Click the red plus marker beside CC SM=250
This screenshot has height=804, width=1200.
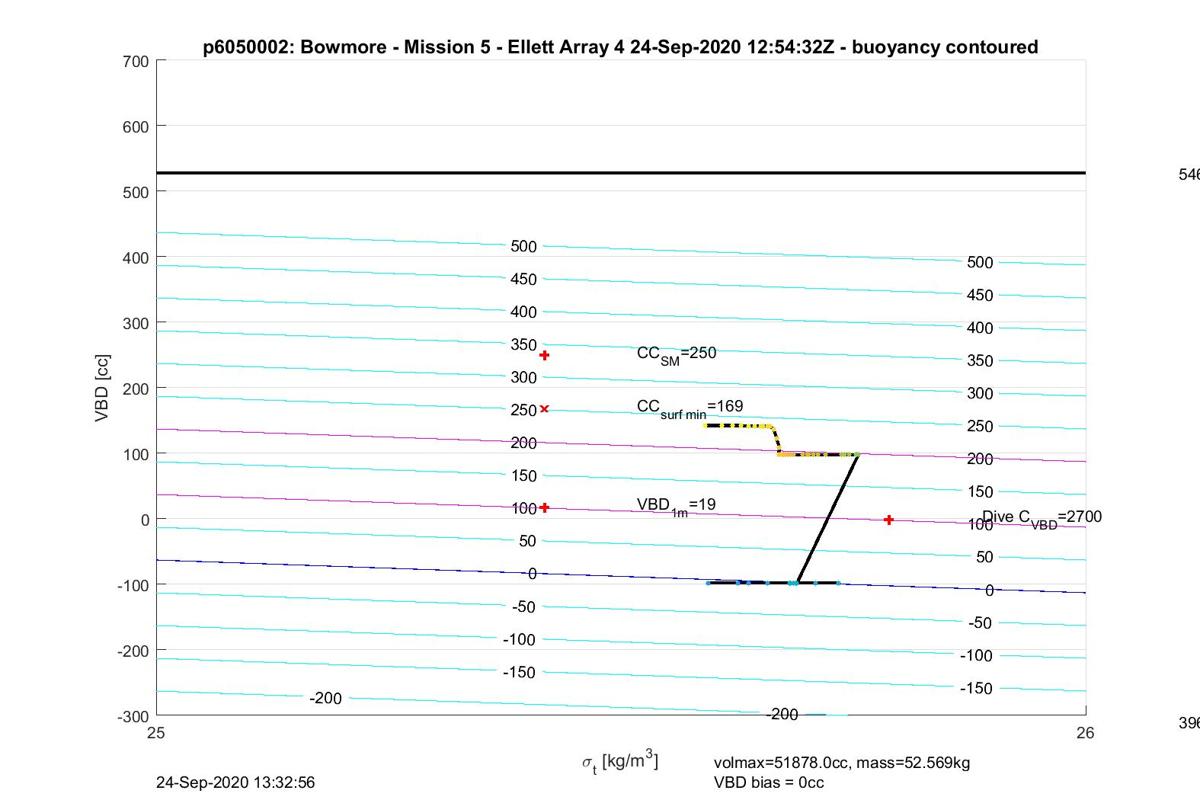[x=545, y=355]
